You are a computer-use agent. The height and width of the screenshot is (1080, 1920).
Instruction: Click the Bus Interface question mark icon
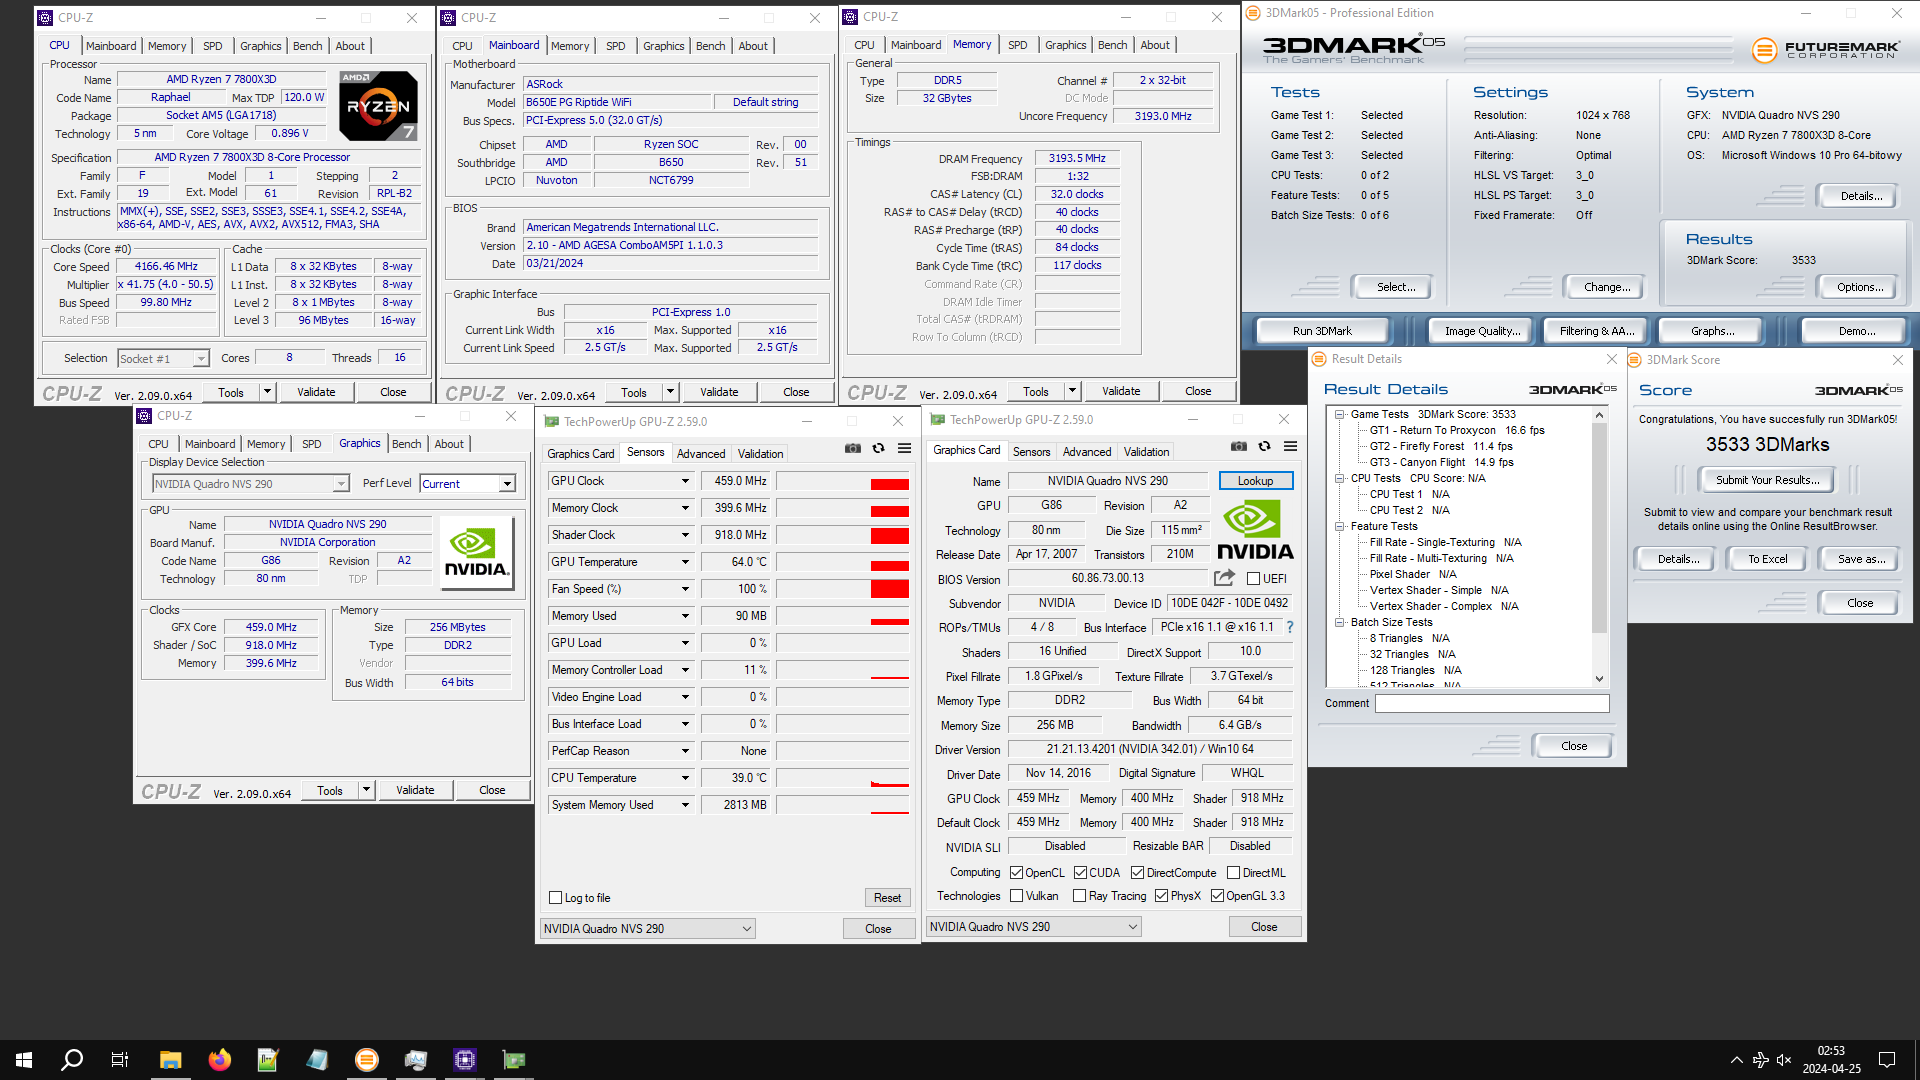pos(1290,627)
